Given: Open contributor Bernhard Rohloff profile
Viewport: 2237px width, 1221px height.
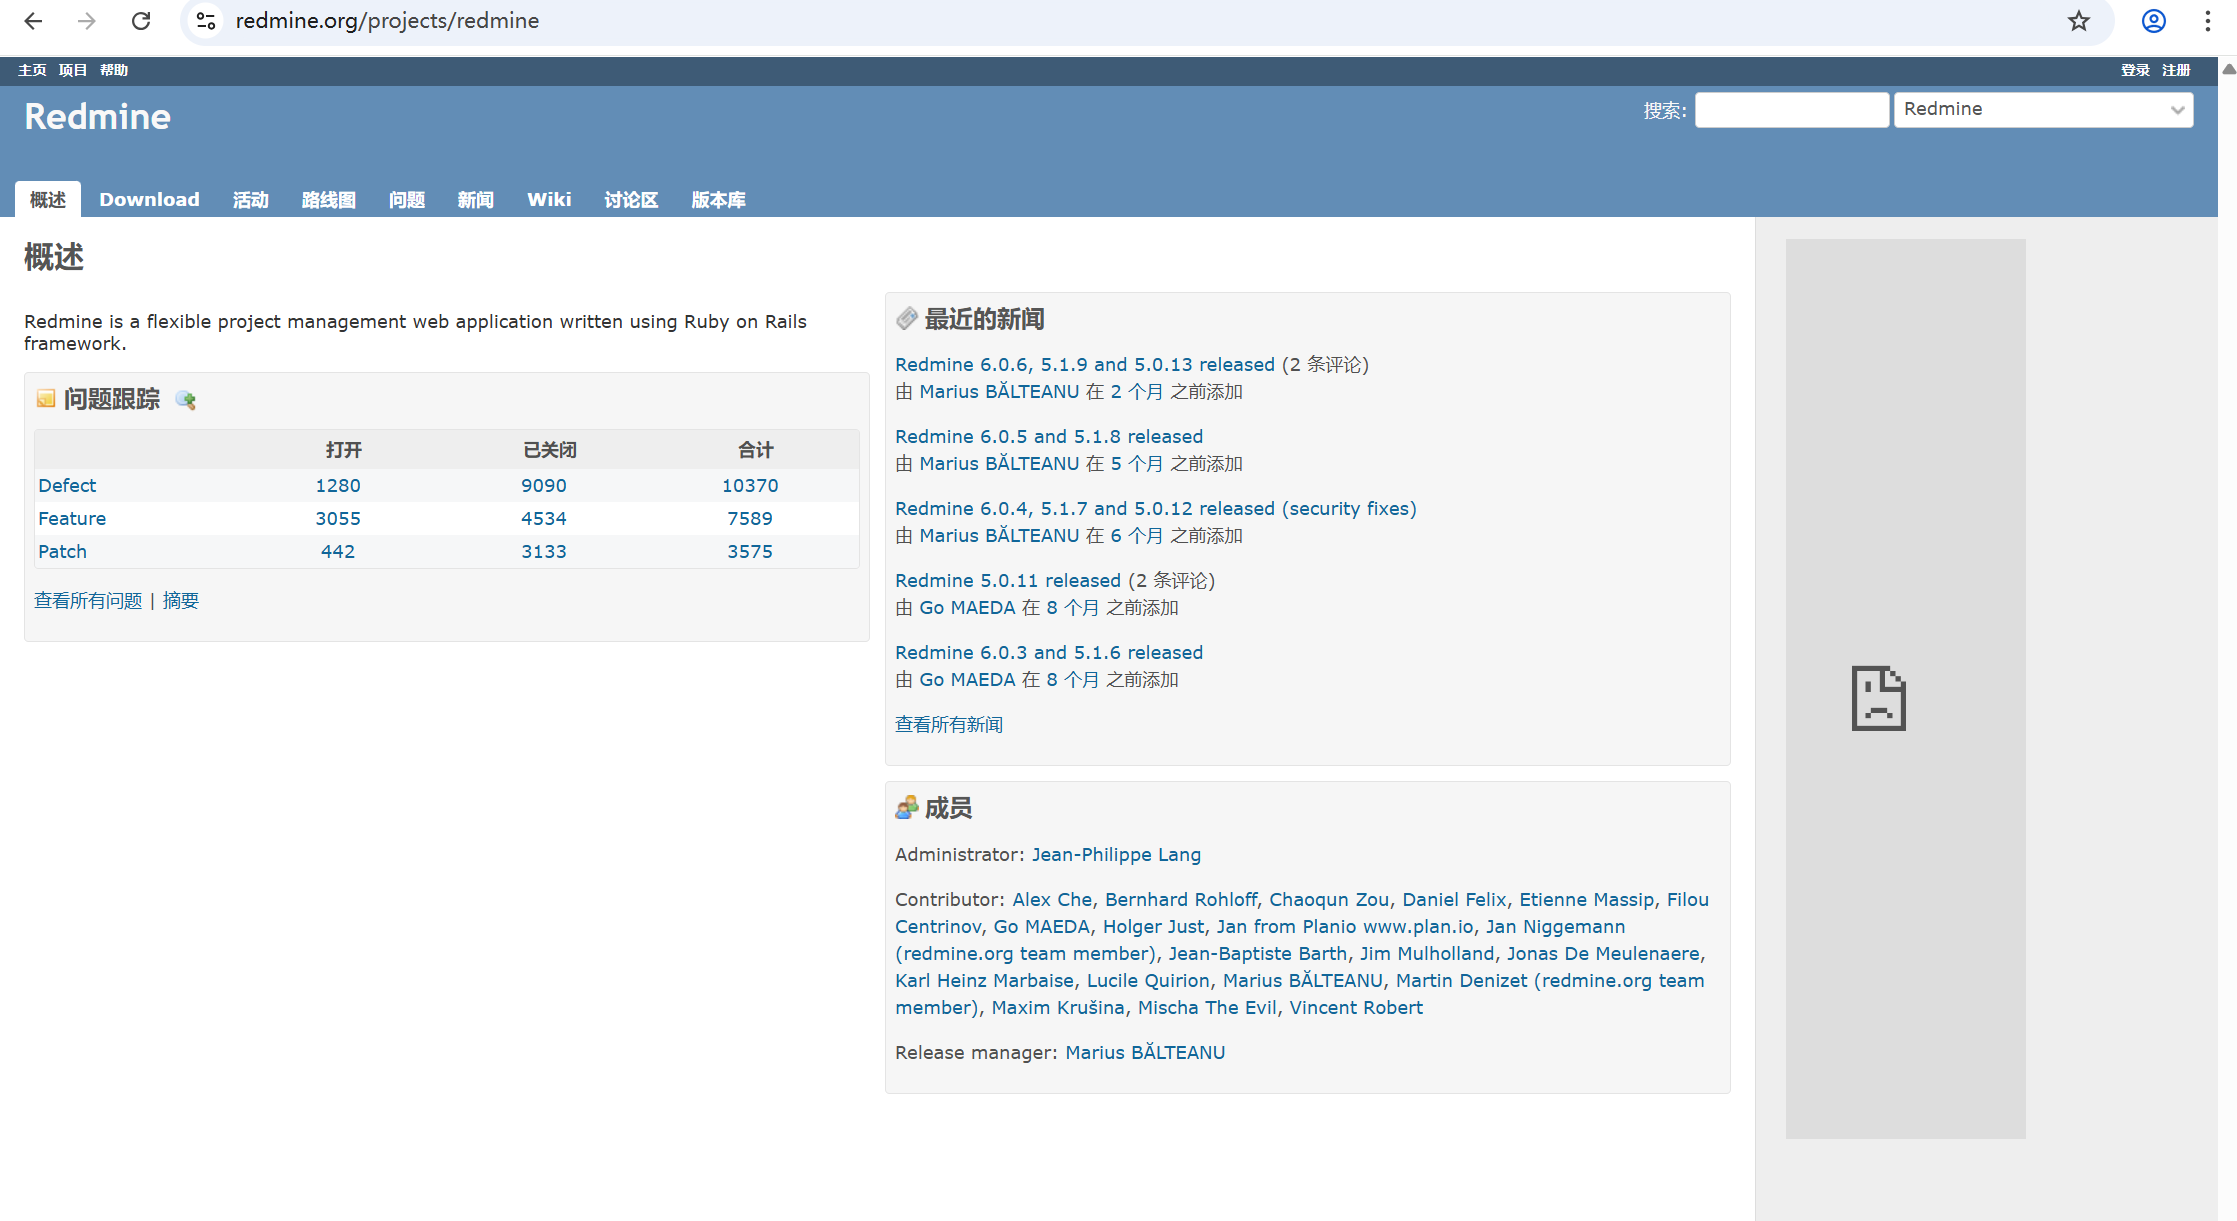Looking at the screenshot, I should [1181, 899].
